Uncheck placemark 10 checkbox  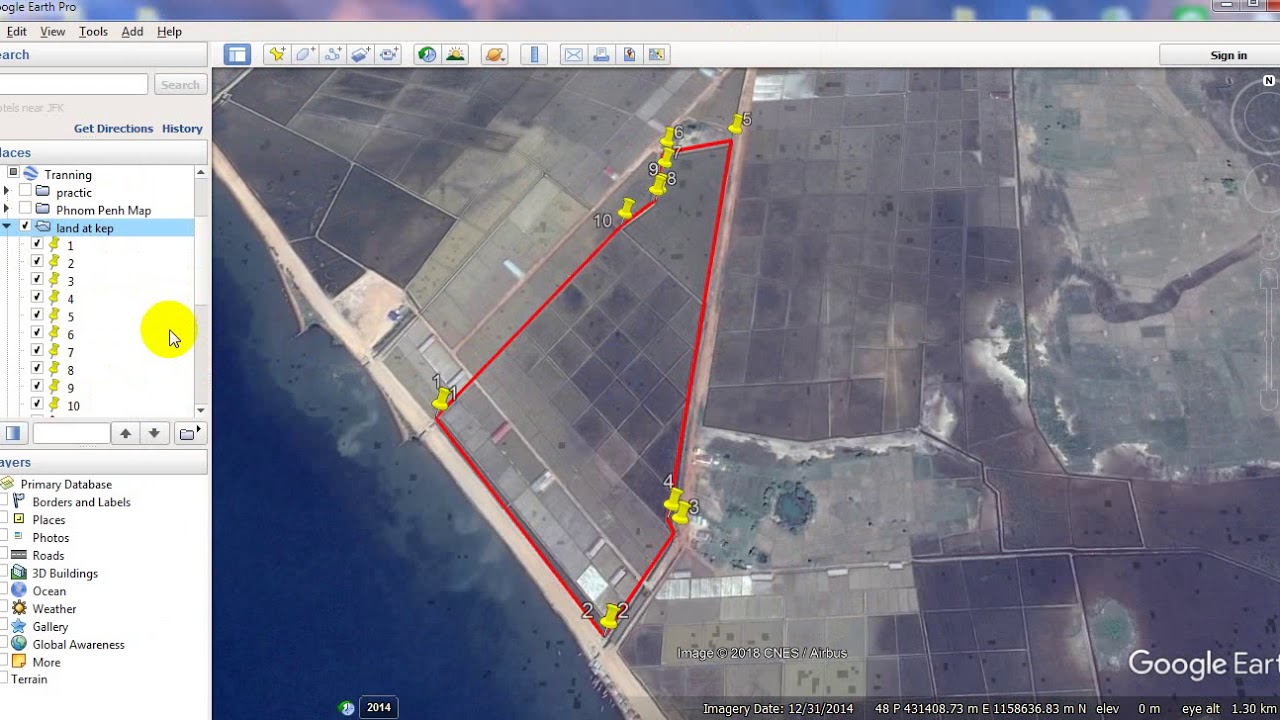[37, 404]
